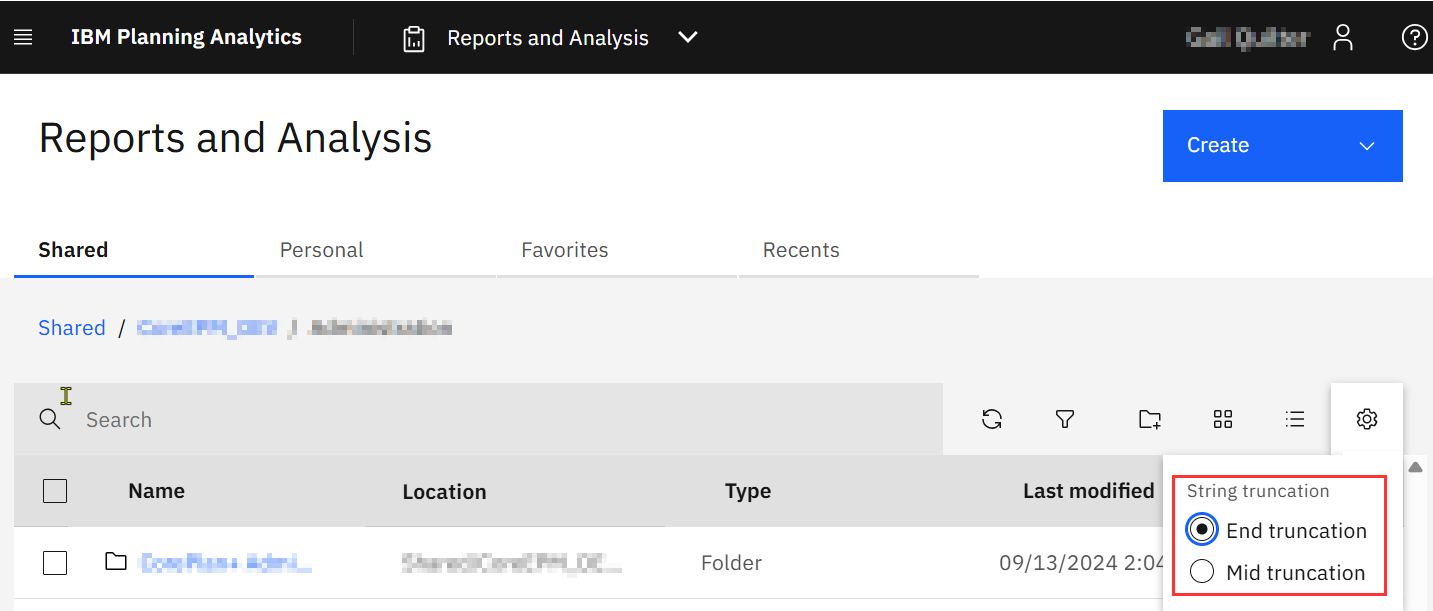Click the Shared breadcrumb link
Screen dimensions: 1433x611
tap(72, 328)
